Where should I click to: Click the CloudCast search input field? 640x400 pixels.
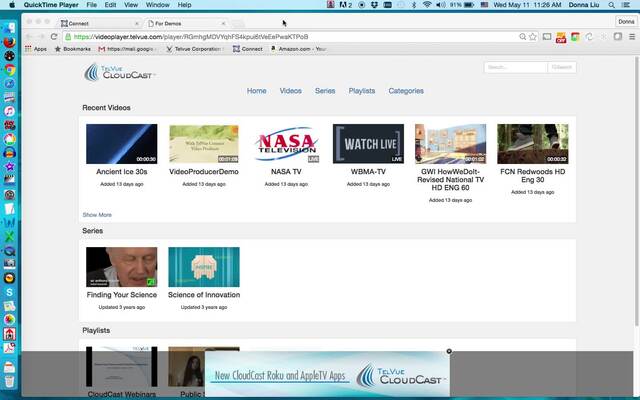point(514,68)
